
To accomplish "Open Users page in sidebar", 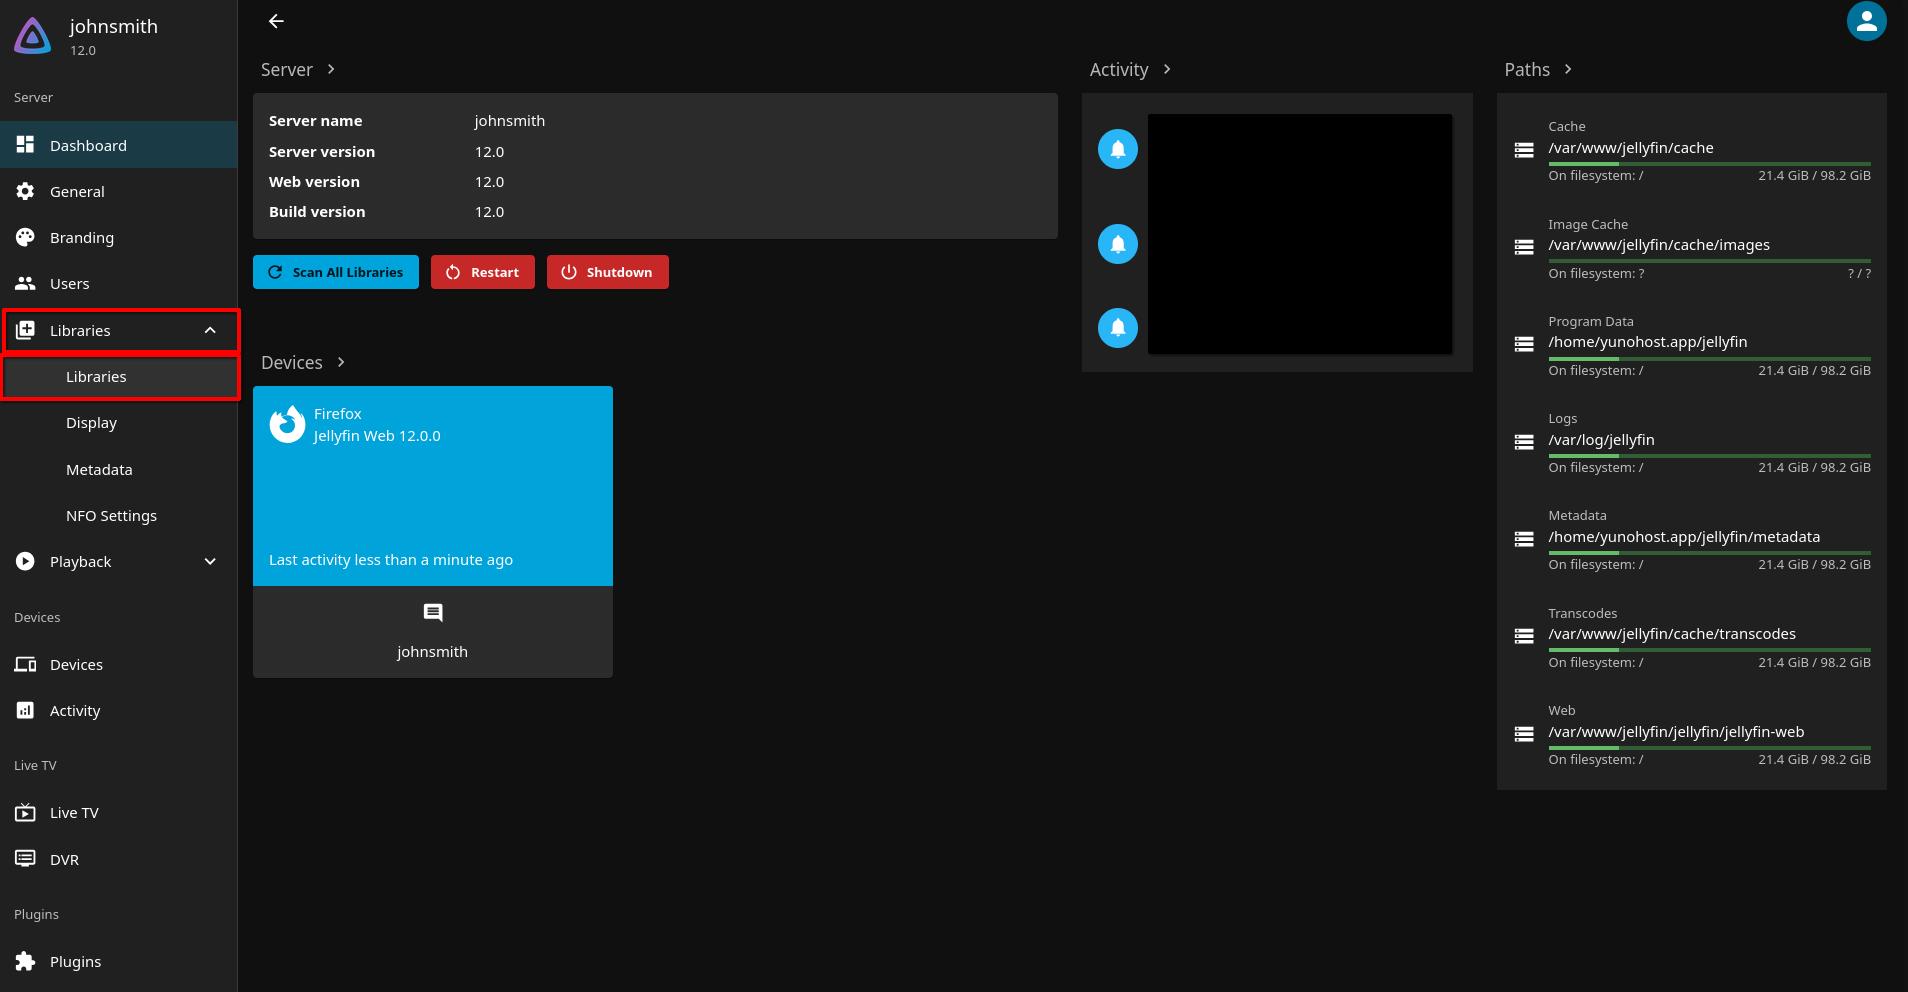I will (x=119, y=284).
